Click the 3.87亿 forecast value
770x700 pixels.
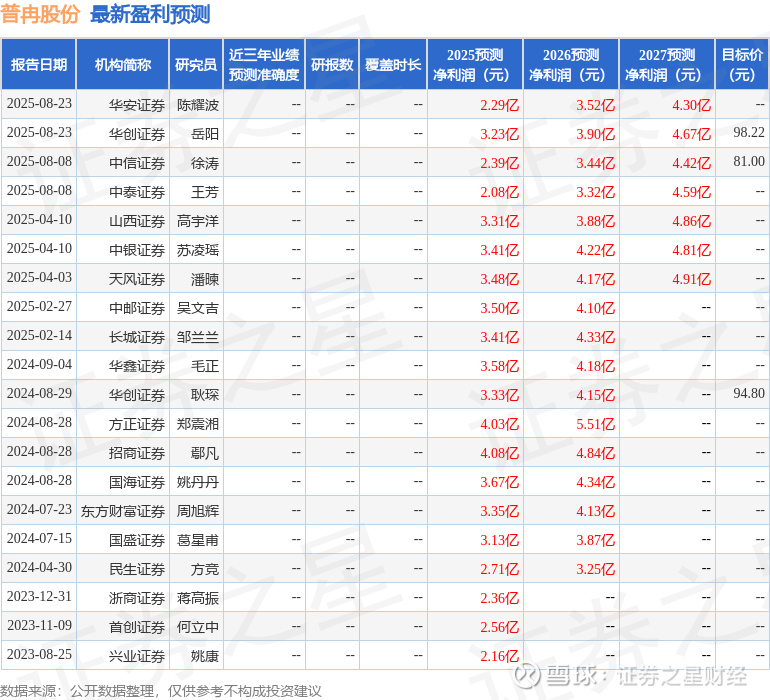[x=595, y=539]
